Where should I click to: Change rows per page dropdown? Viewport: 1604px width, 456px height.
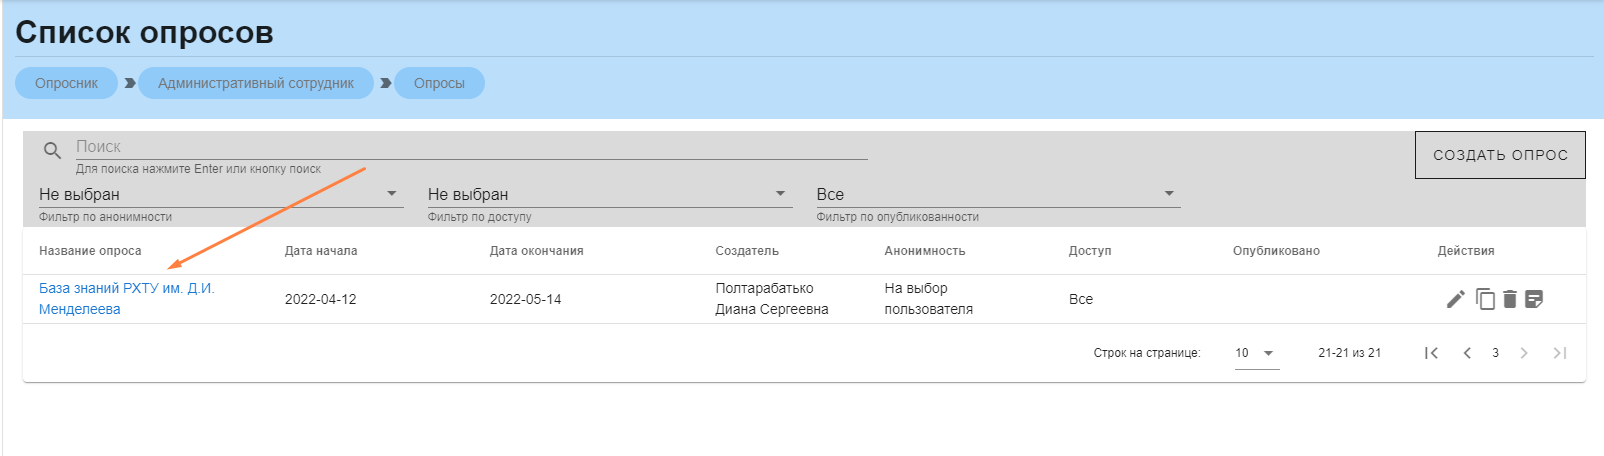point(1256,353)
